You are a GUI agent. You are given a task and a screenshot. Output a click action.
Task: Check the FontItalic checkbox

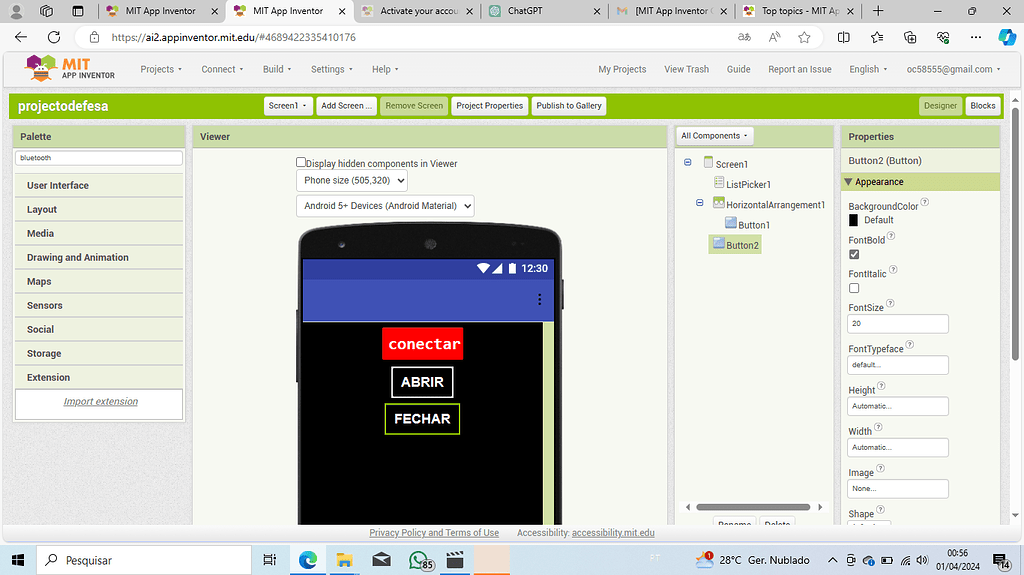854,288
